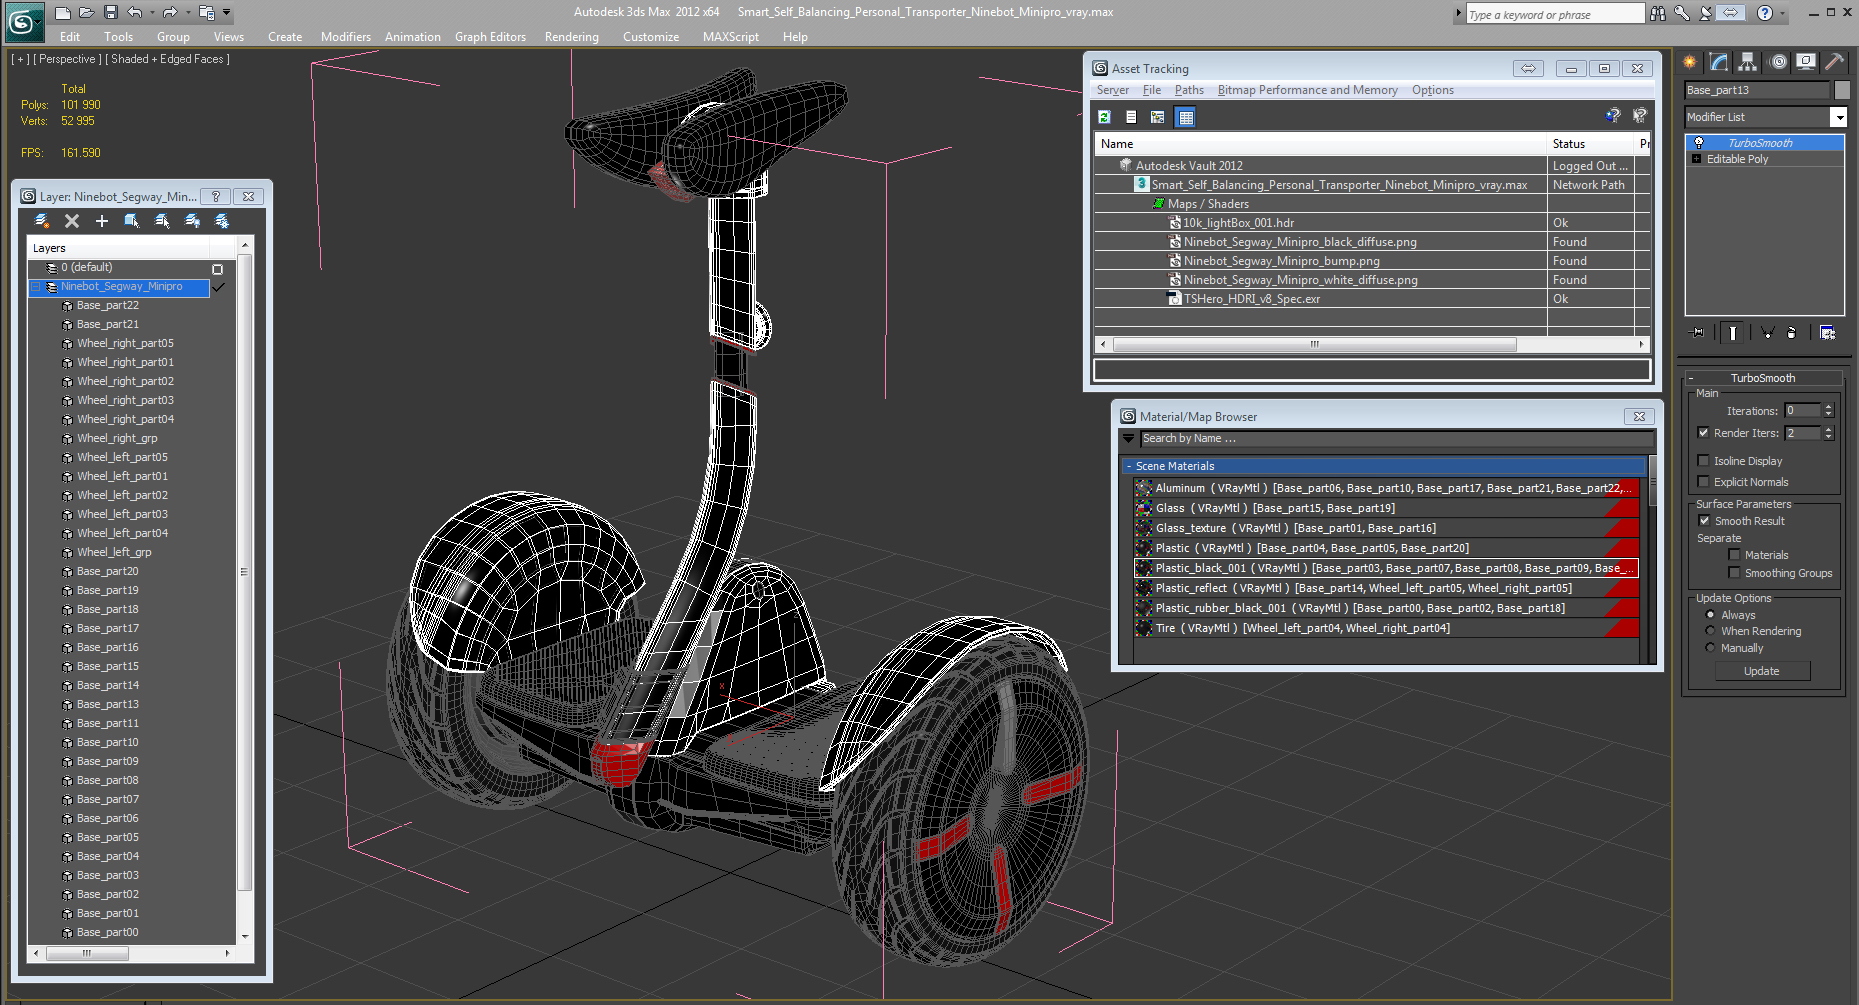The width and height of the screenshot is (1859, 1005).
Task: Select the Always update radio button
Action: 1710,615
